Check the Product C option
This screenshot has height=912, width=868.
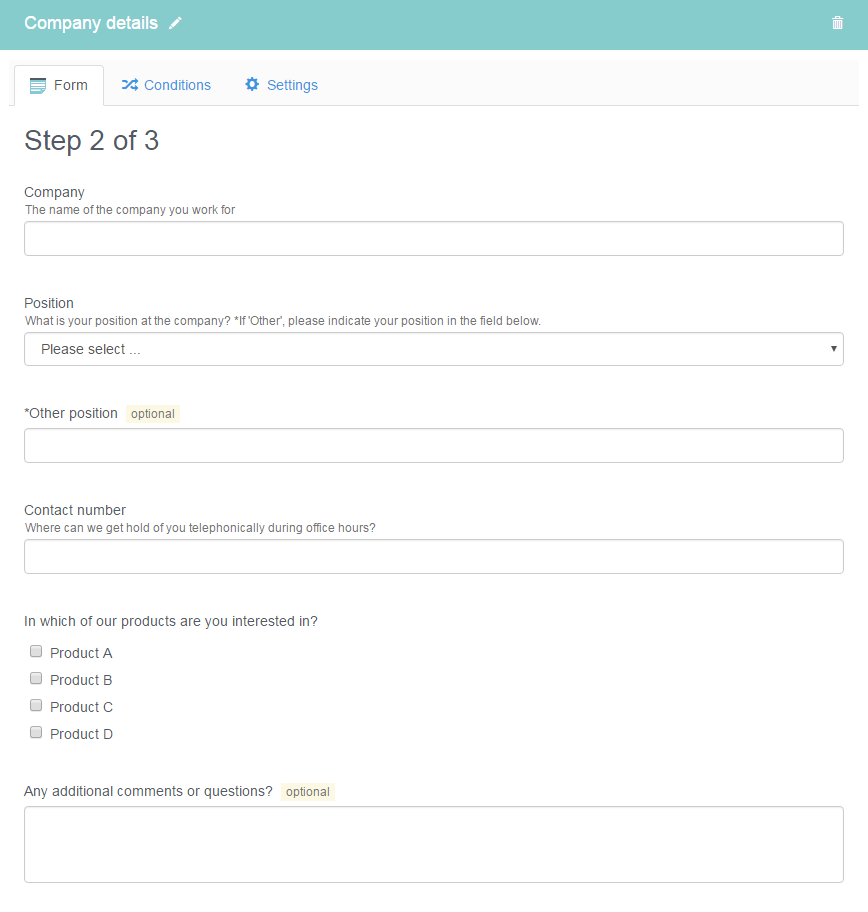point(36,706)
